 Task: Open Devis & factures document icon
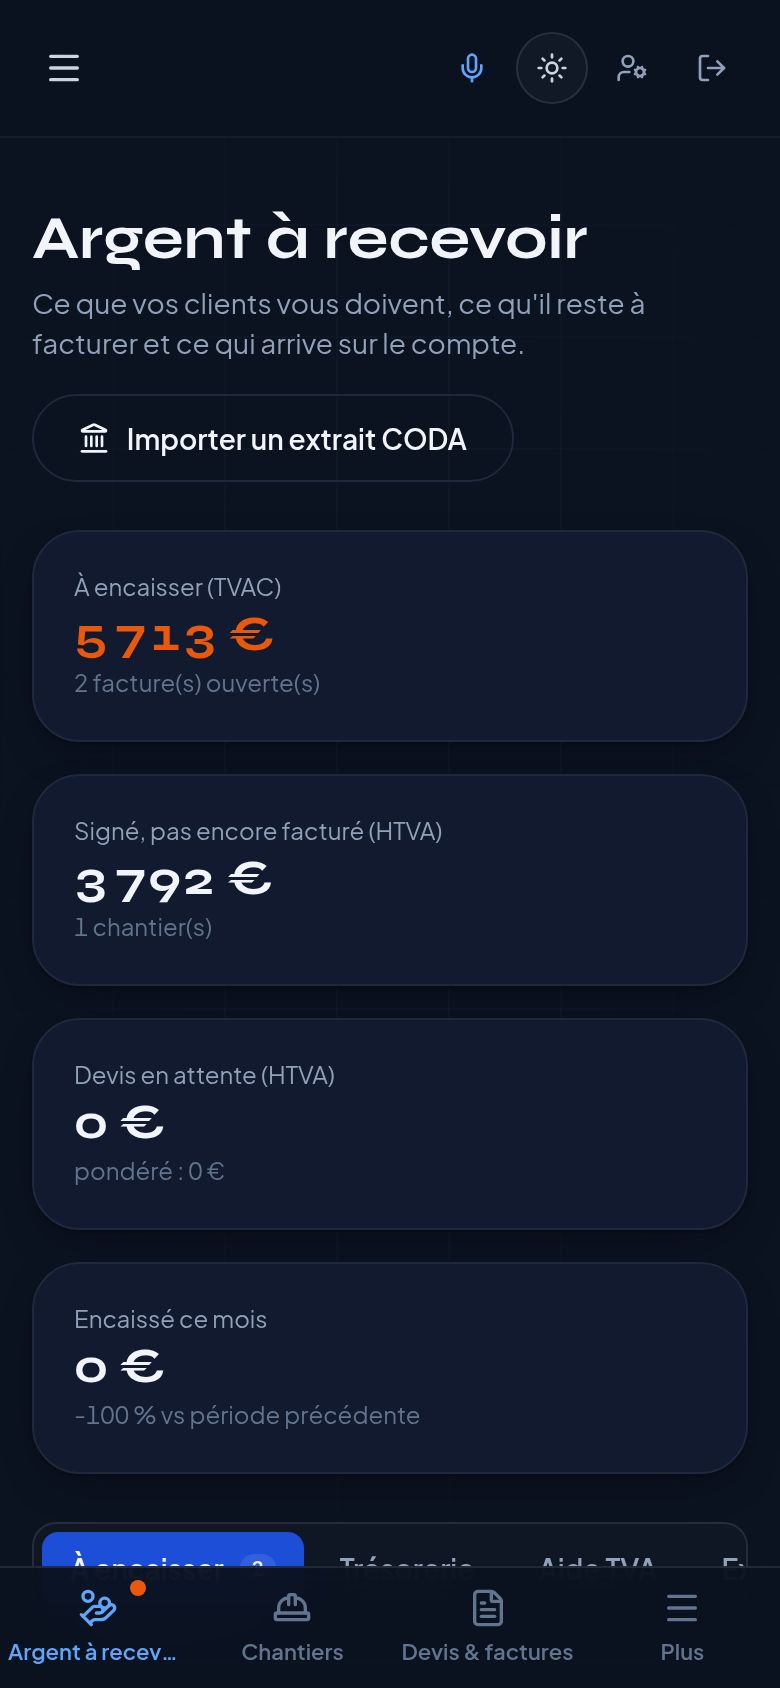point(487,1608)
